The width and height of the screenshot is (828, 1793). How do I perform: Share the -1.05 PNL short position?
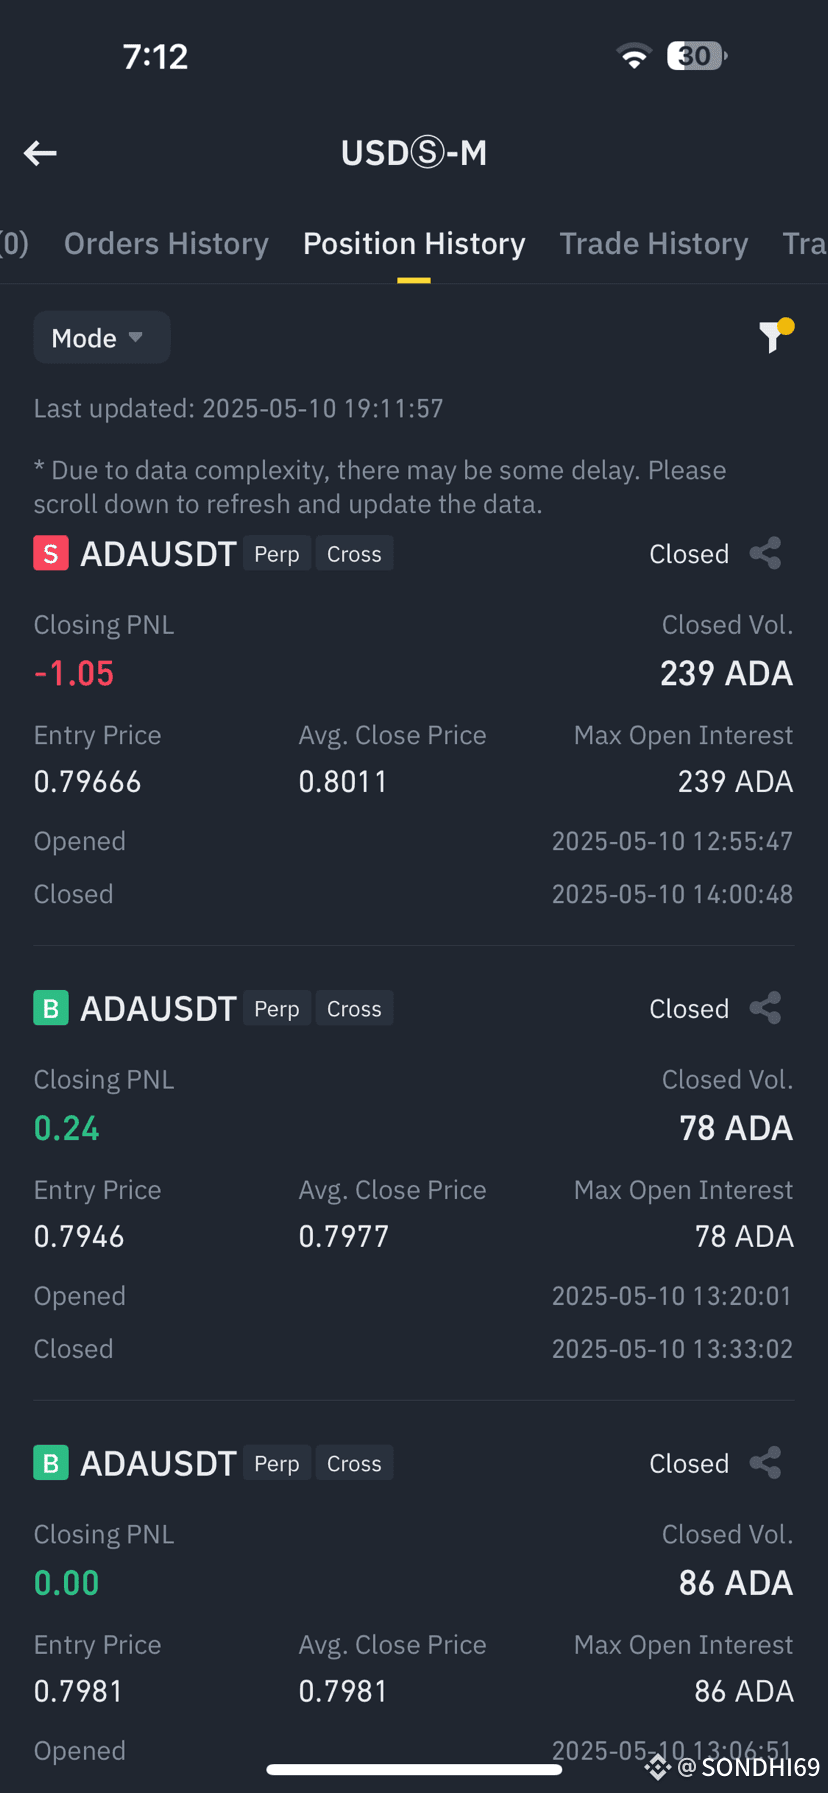tap(766, 553)
